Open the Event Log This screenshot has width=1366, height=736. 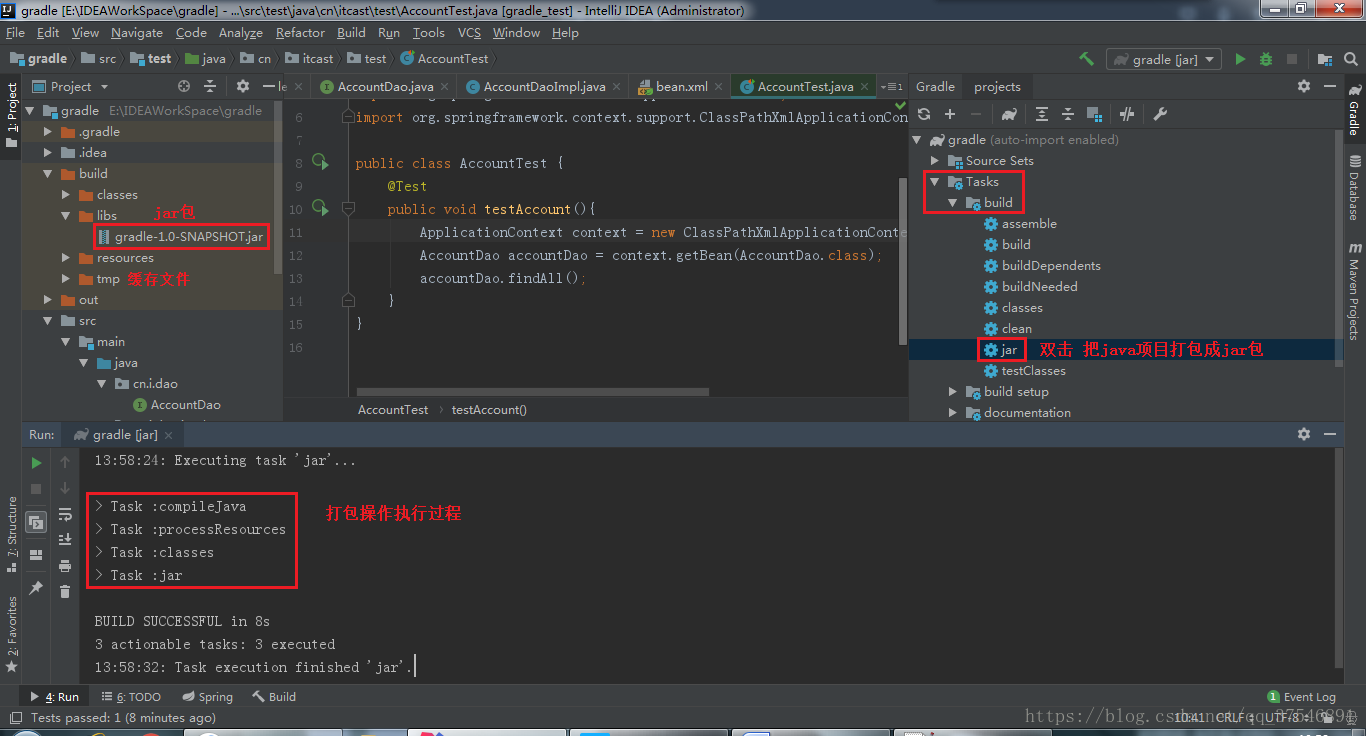pyautogui.click(x=1301, y=697)
